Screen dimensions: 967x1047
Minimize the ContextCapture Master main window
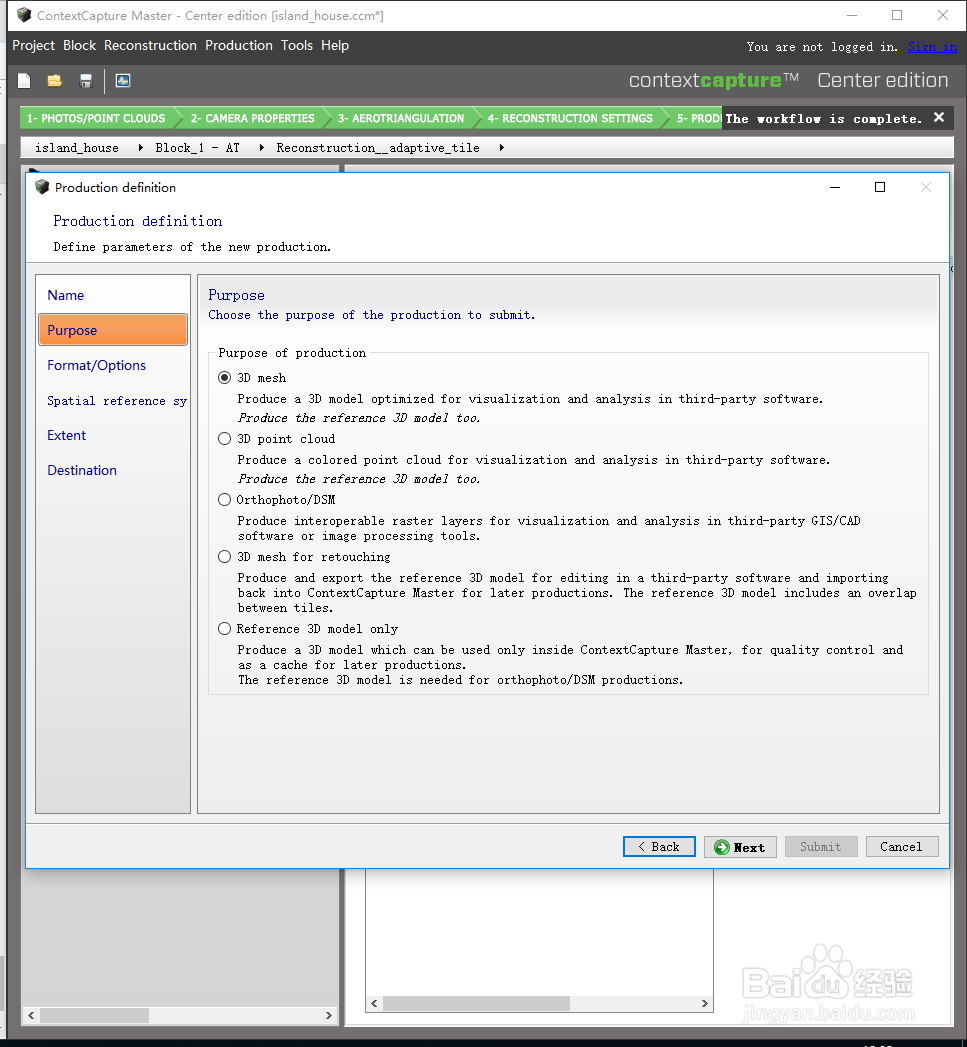click(x=852, y=15)
